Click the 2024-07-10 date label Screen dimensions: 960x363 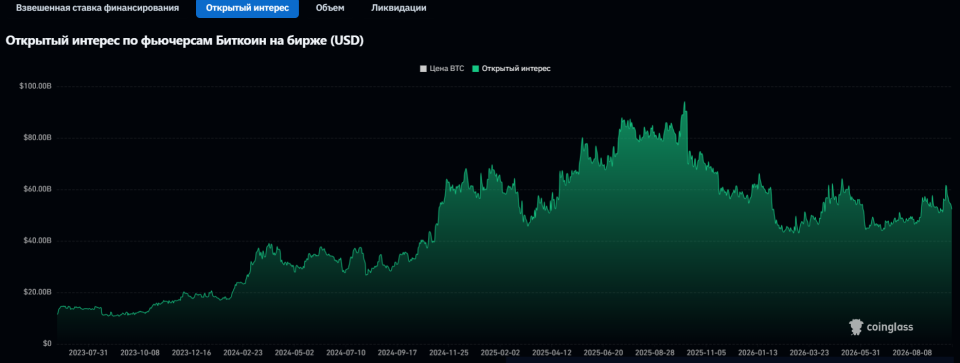[345, 353]
